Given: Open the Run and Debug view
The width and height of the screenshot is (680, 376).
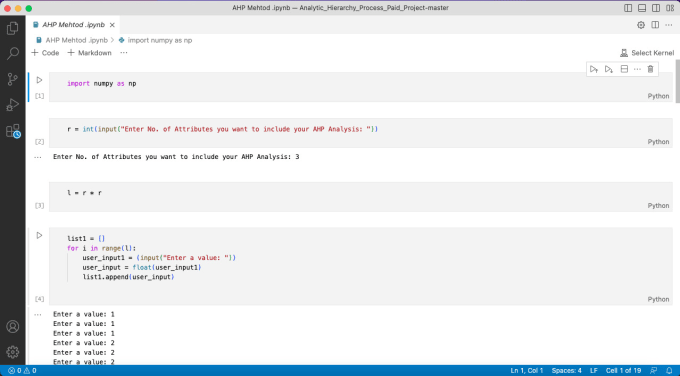Looking at the screenshot, I should [x=13, y=105].
